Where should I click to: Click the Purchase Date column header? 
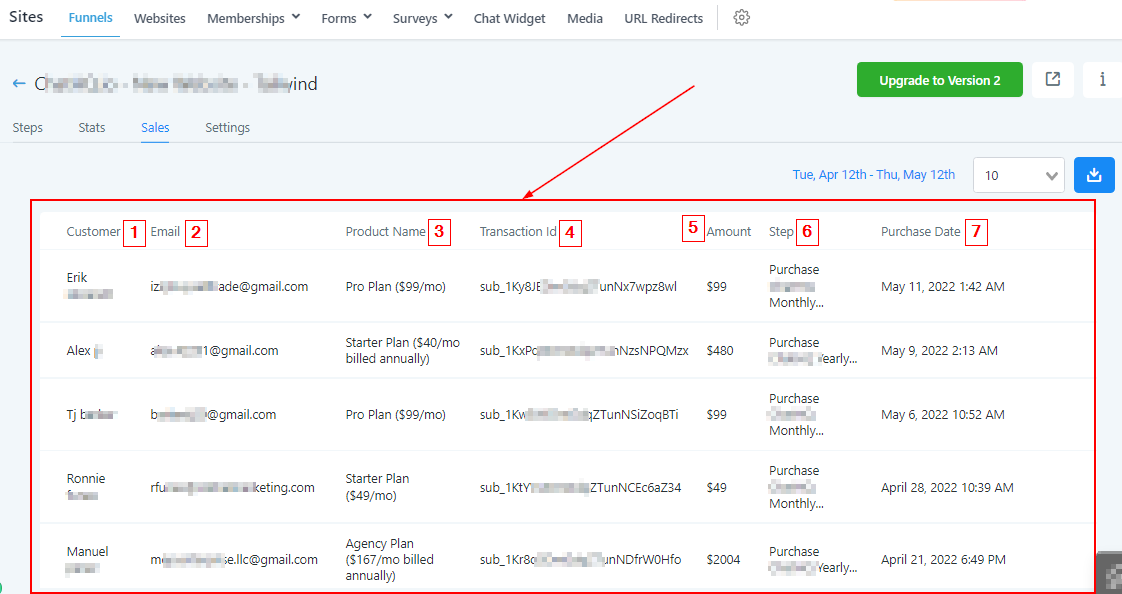(920, 232)
